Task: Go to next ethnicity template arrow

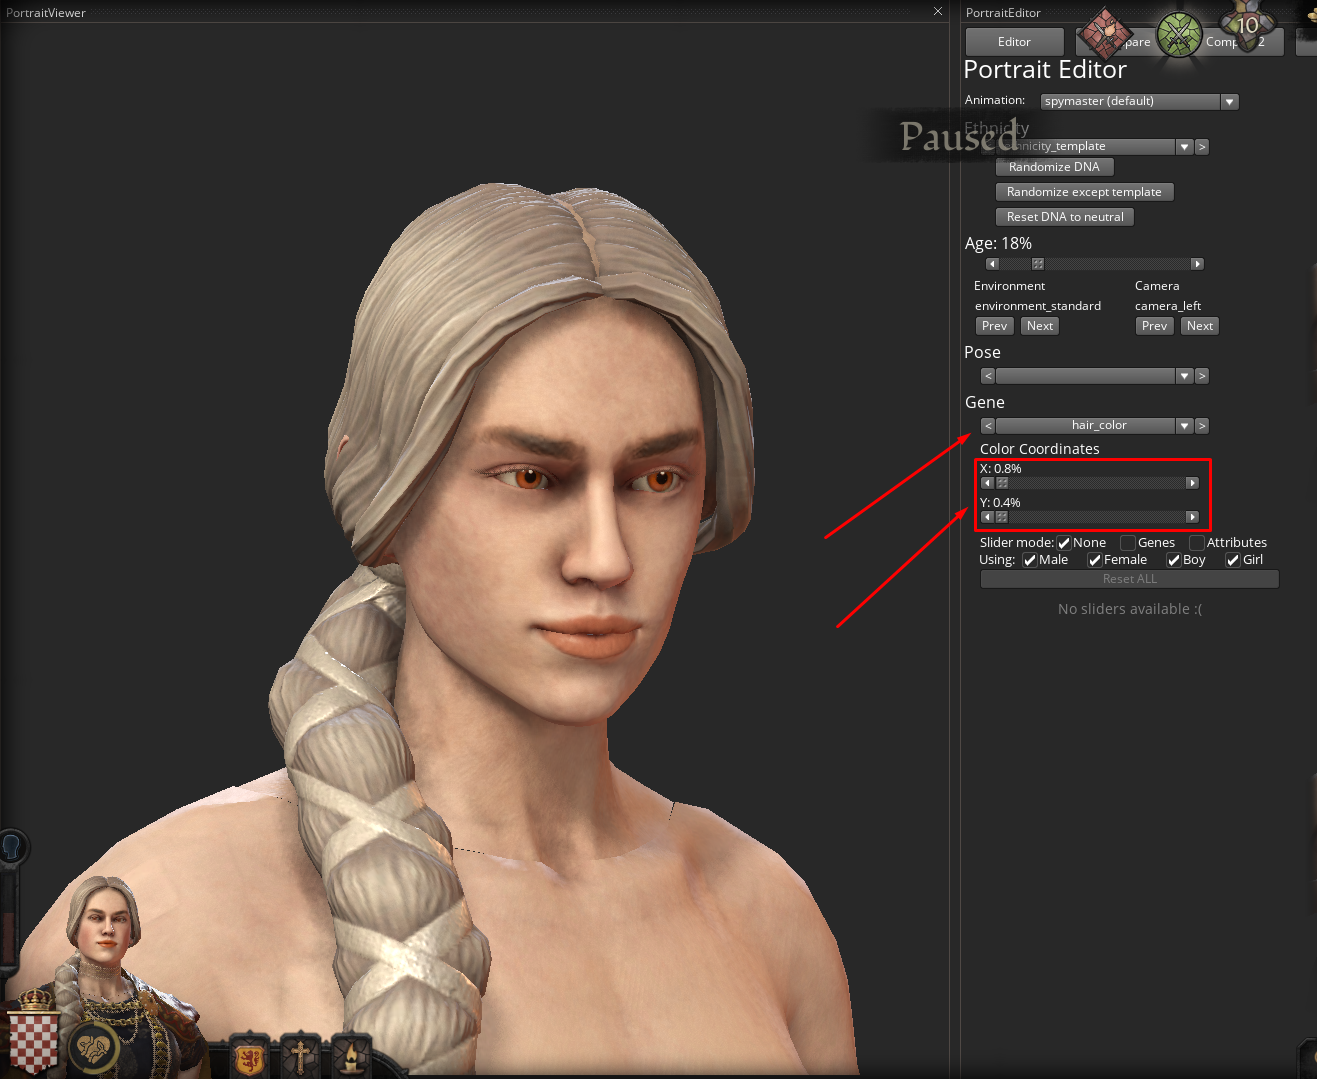Action: pos(1202,147)
